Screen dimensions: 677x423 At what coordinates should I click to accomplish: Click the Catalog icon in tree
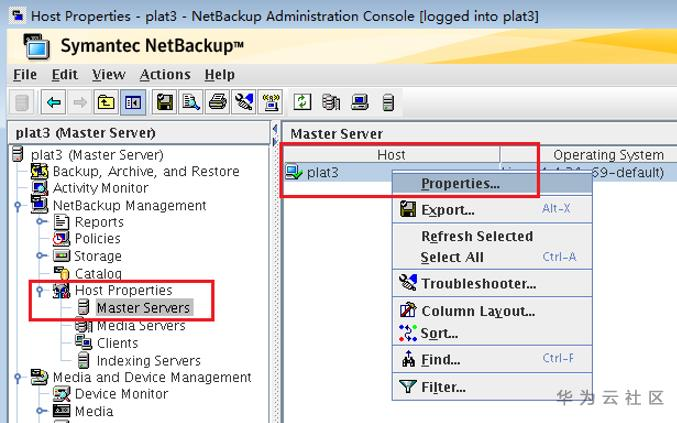tap(62, 273)
